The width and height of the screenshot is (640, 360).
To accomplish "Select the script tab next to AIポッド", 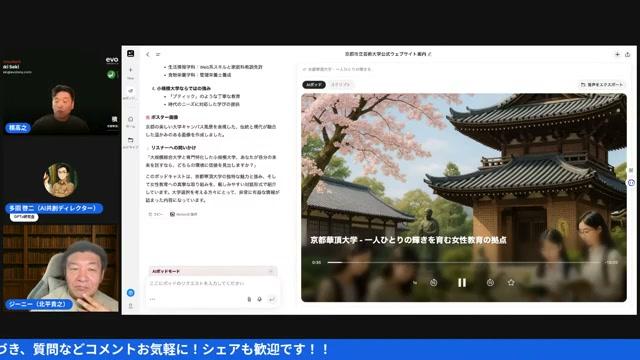I will (341, 84).
